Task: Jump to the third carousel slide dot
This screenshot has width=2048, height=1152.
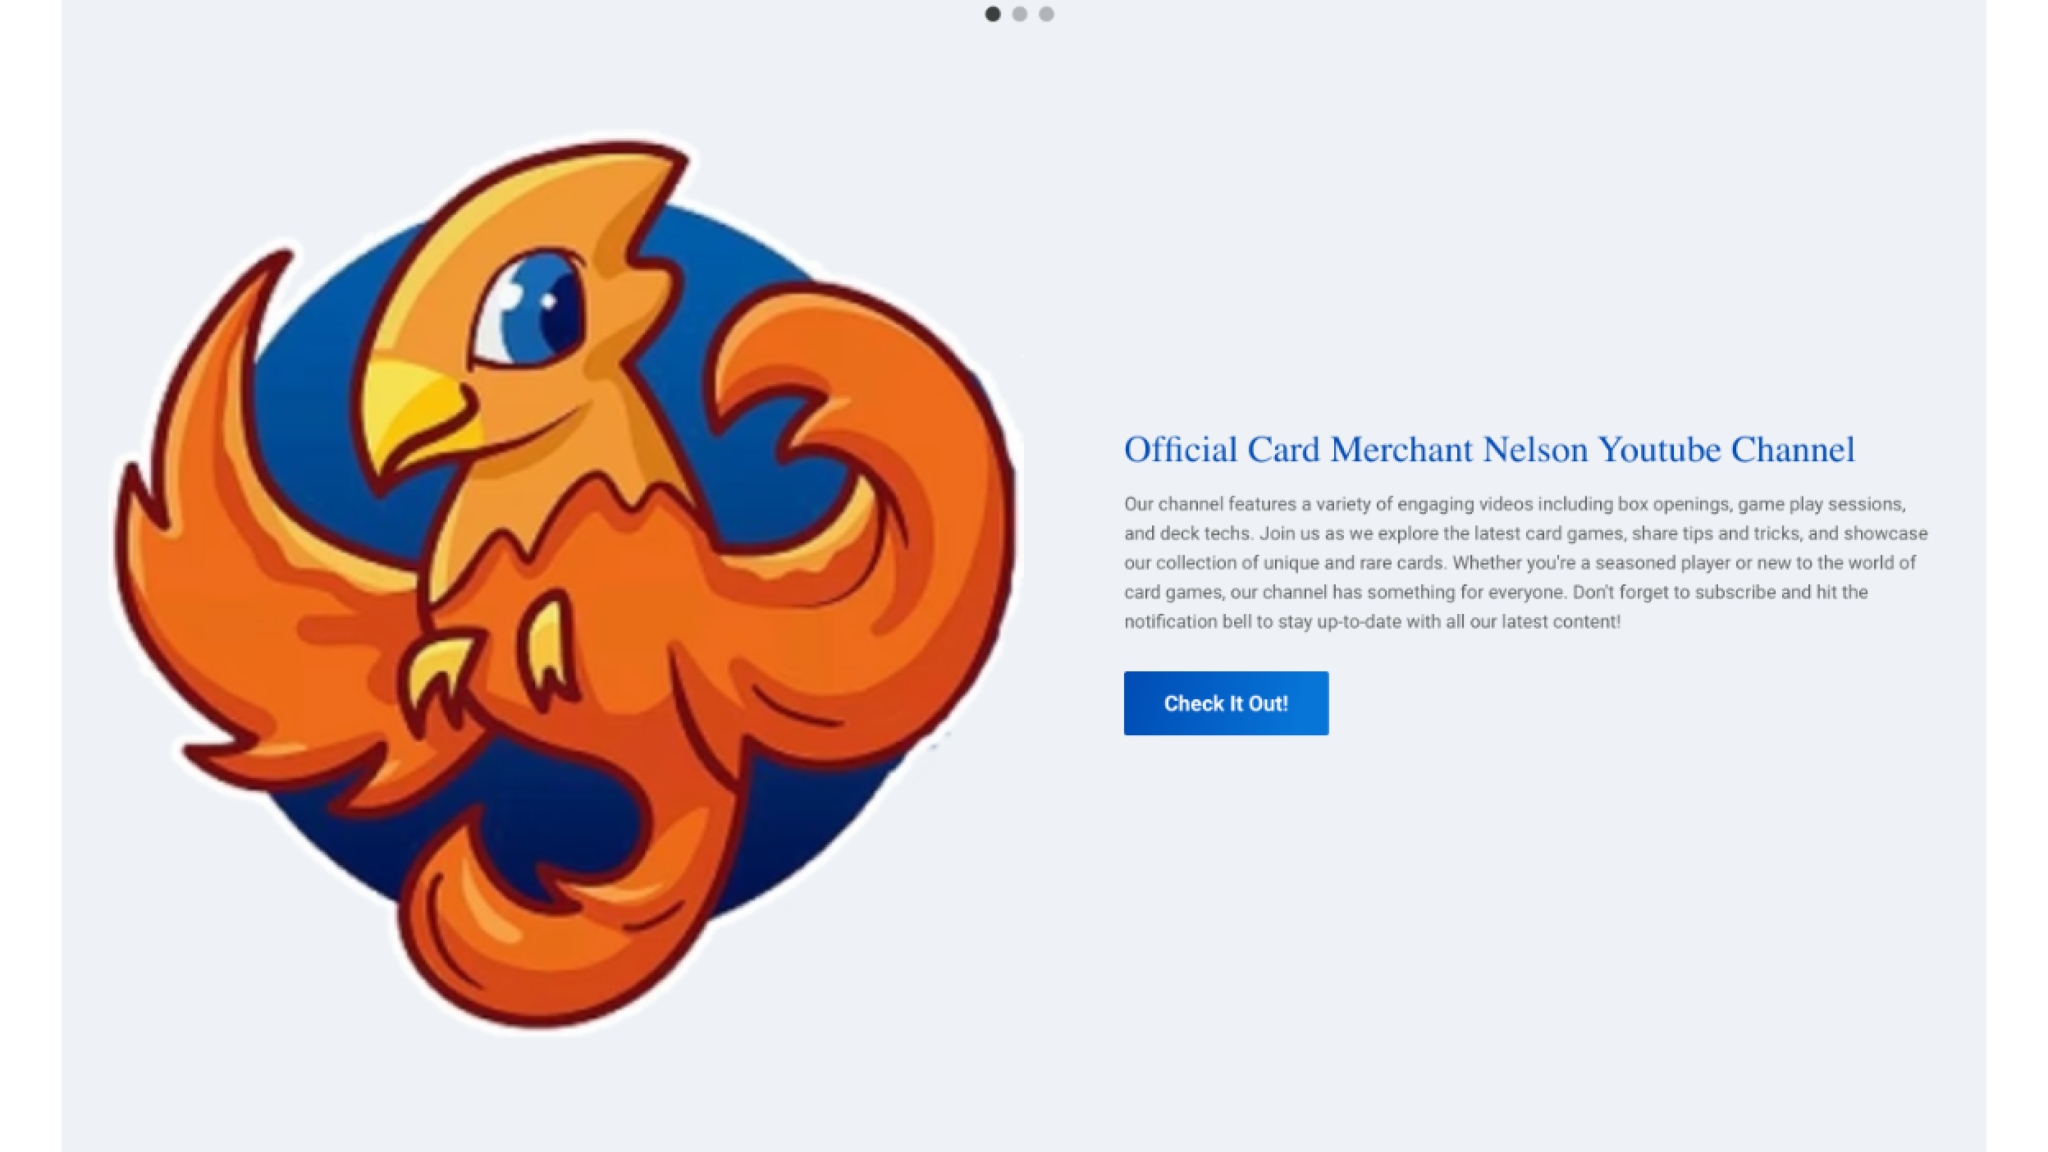Action: [x=1046, y=14]
